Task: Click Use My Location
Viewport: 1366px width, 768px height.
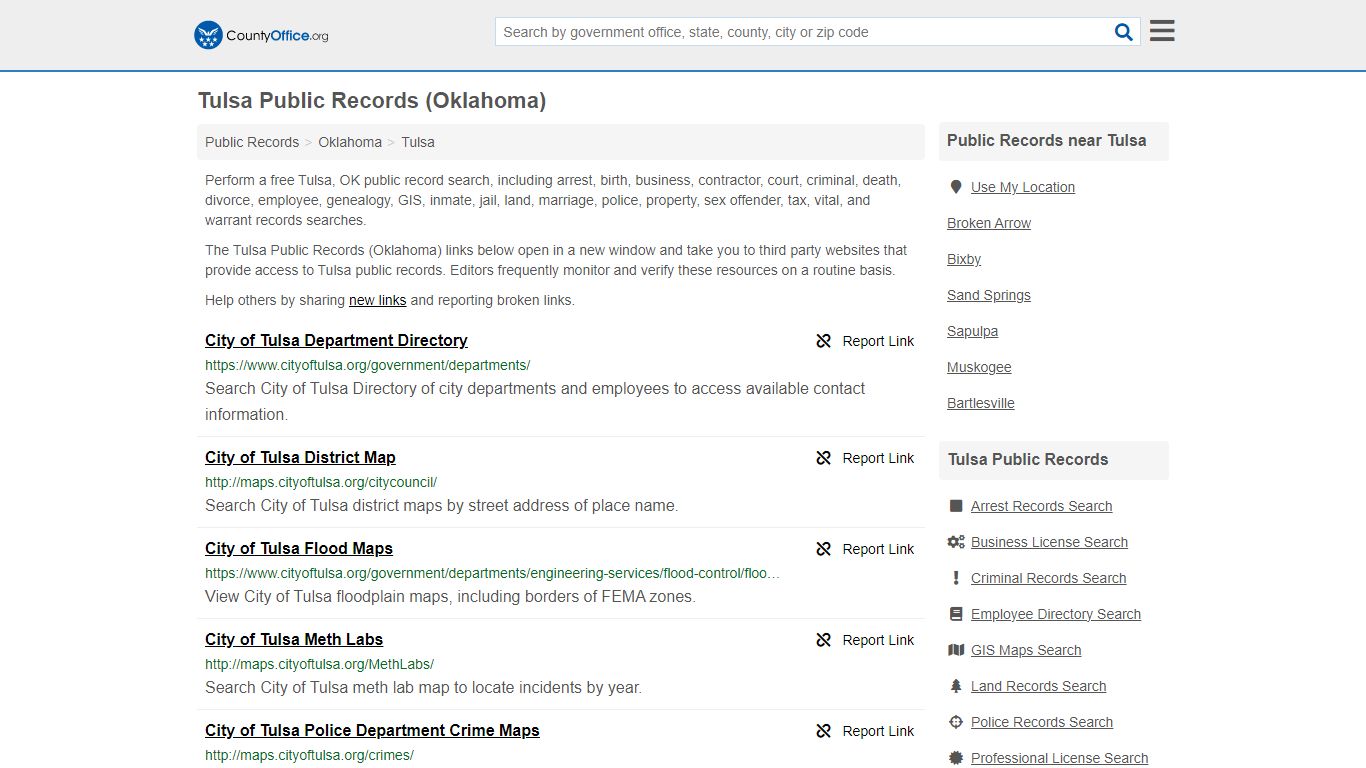Action: pos(1023,187)
